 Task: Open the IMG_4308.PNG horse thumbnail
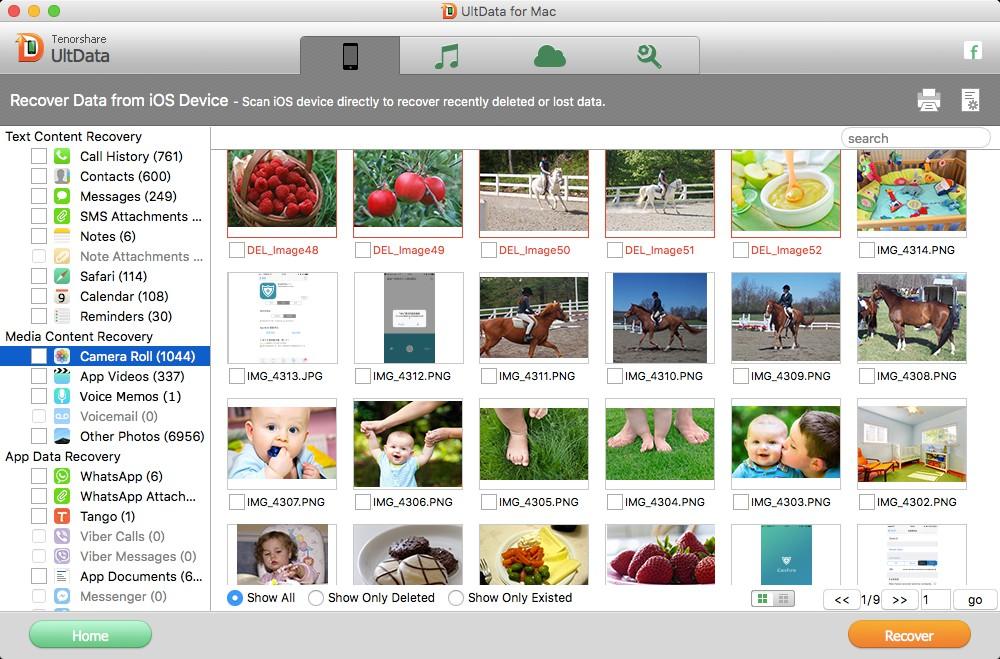point(912,318)
